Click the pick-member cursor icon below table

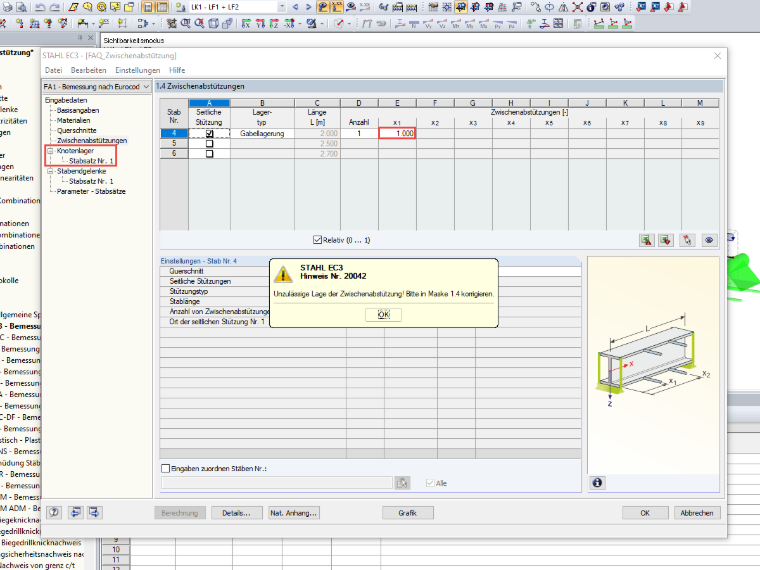click(687, 240)
